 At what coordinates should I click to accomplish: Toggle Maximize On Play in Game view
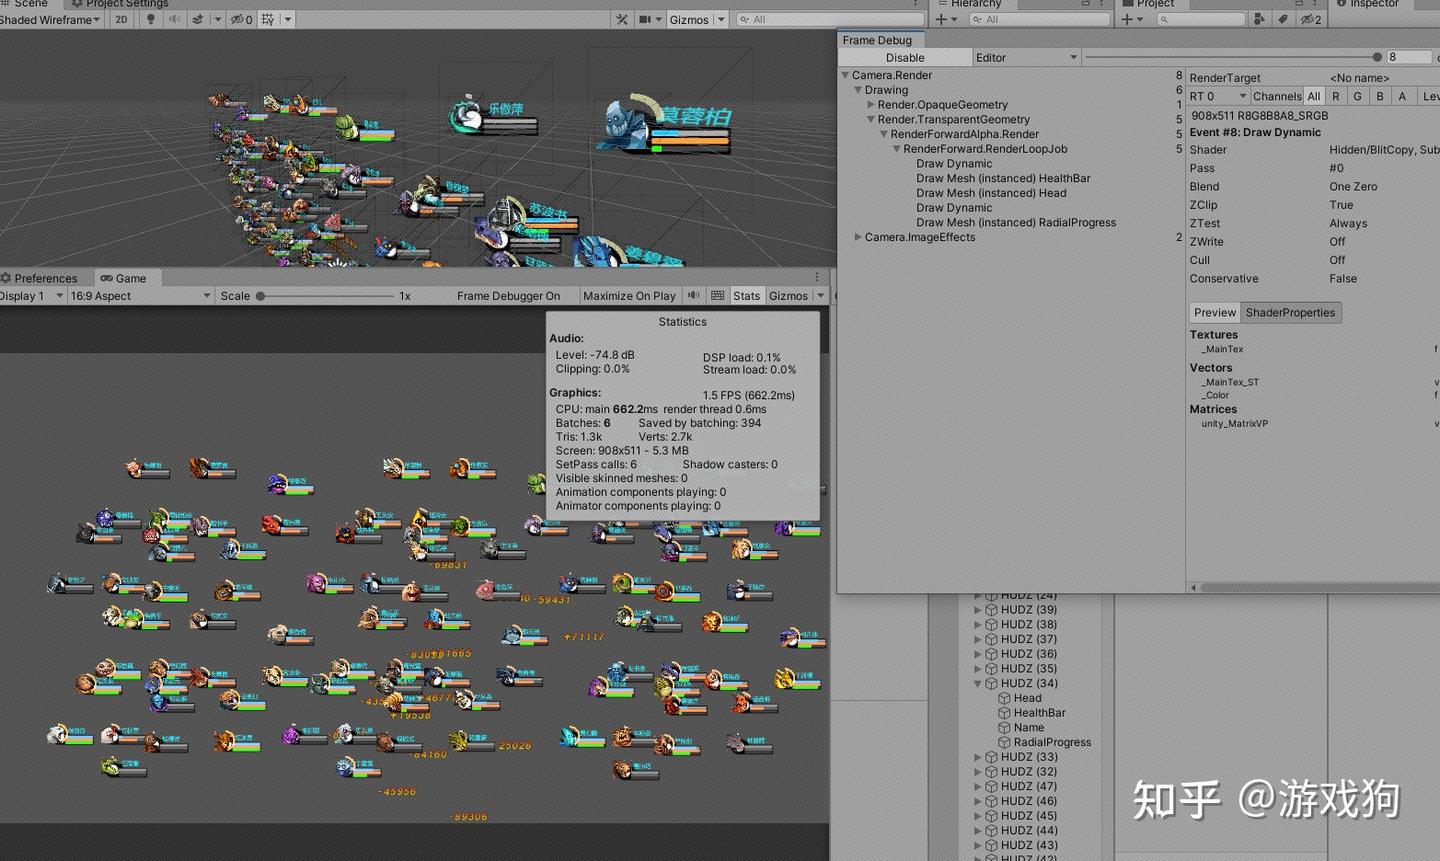coord(630,295)
